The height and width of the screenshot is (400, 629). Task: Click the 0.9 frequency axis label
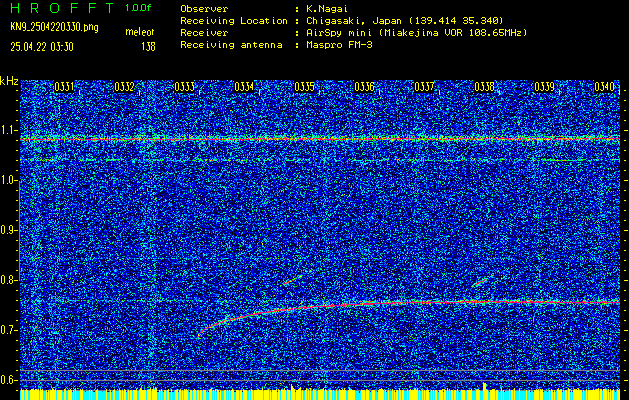point(8,230)
